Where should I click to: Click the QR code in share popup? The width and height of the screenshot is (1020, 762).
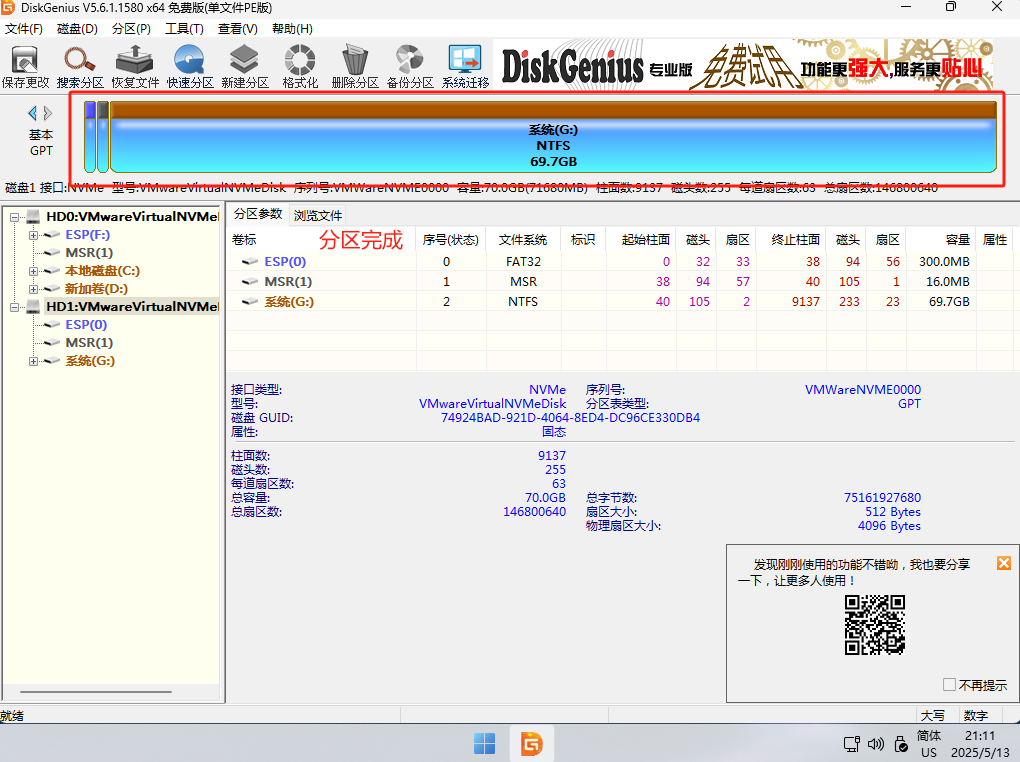[874, 625]
